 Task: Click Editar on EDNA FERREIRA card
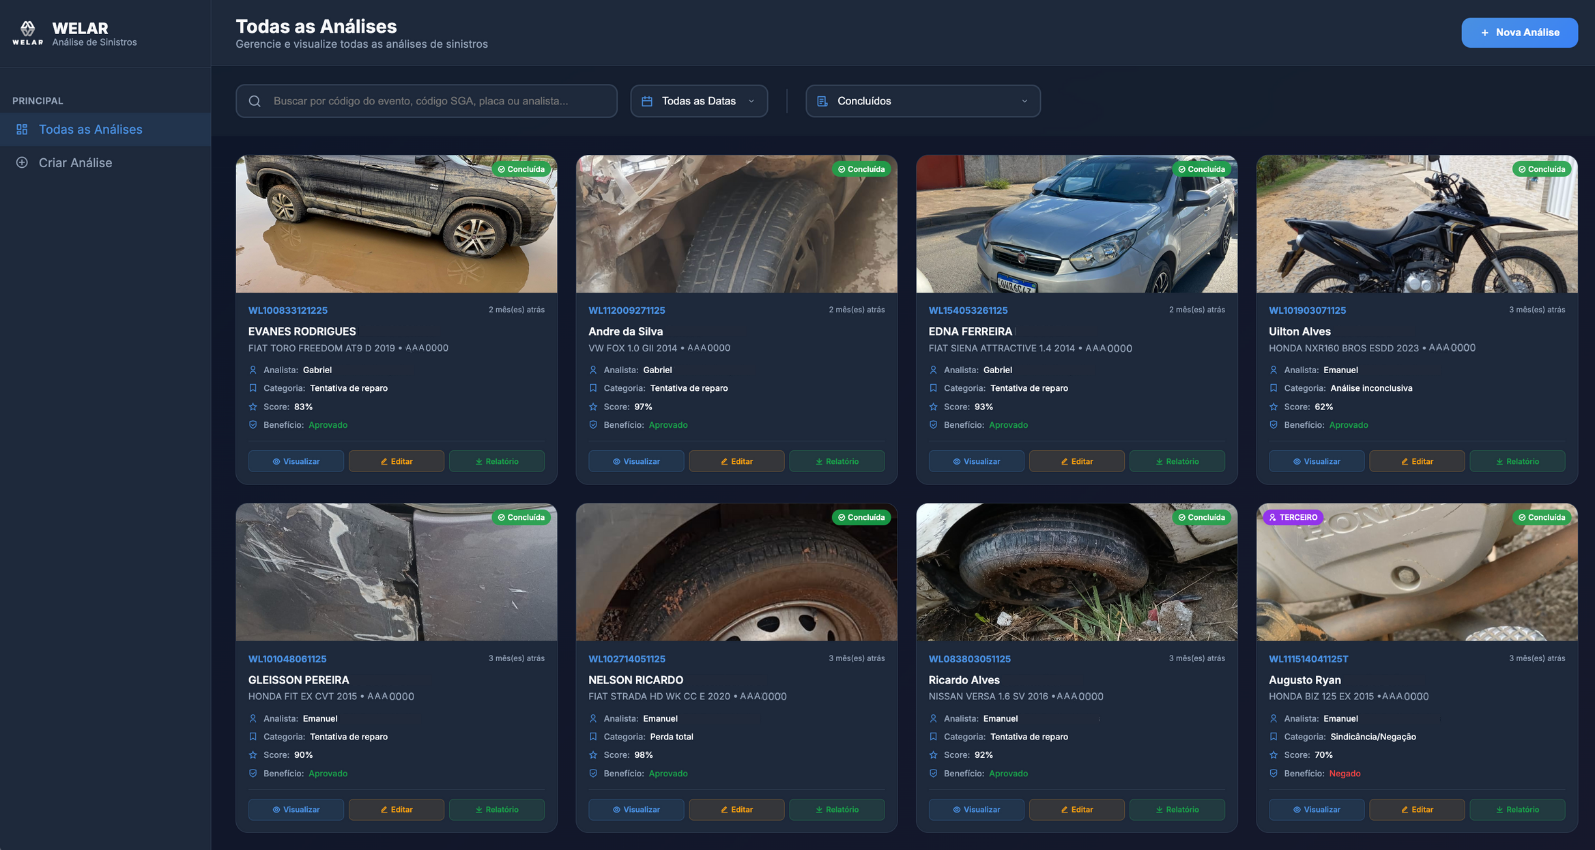[x=1077, y=461]
